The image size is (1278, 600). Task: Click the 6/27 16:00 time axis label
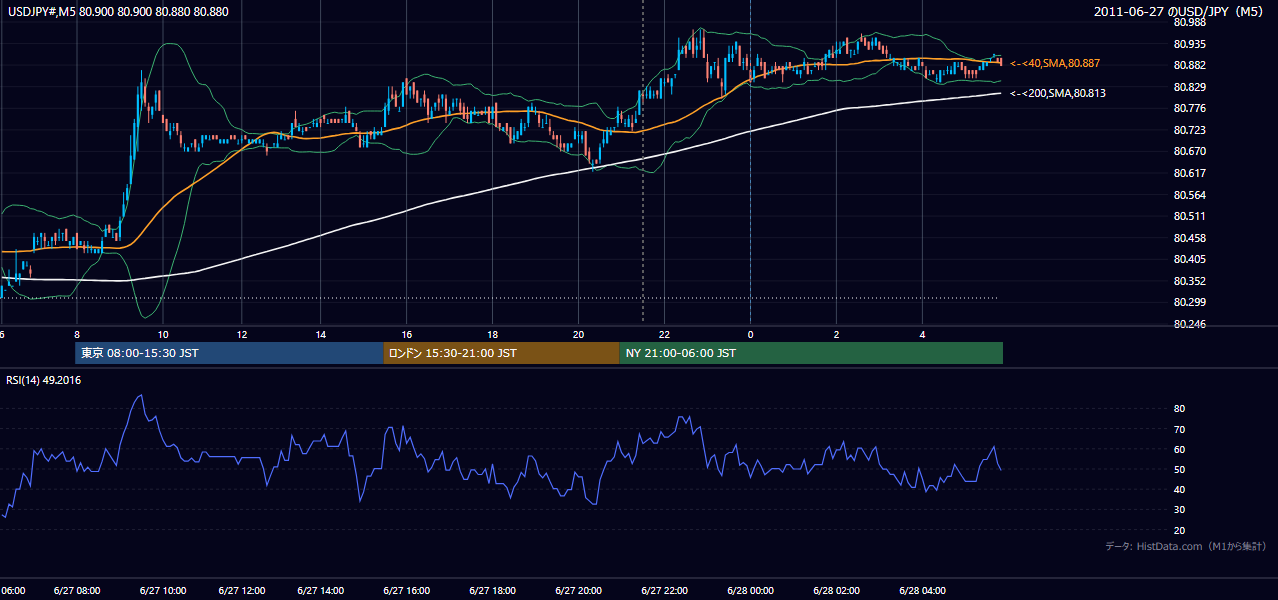click(x=406, y=590)
